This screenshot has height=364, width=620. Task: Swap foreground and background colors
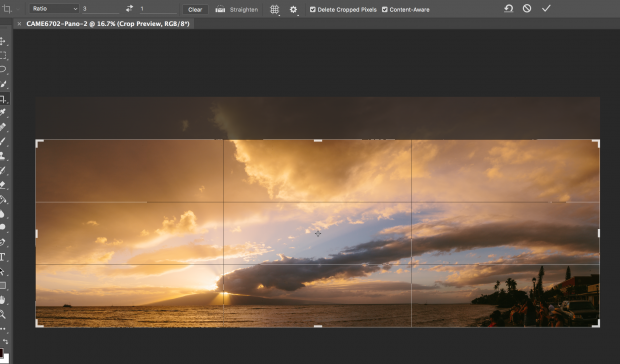pos(6,341)
